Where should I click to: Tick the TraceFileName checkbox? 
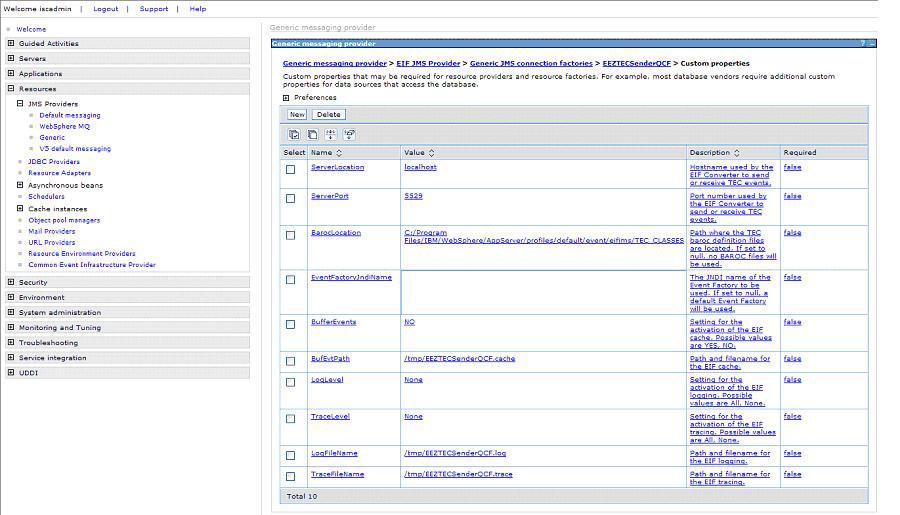click(290, 477)
